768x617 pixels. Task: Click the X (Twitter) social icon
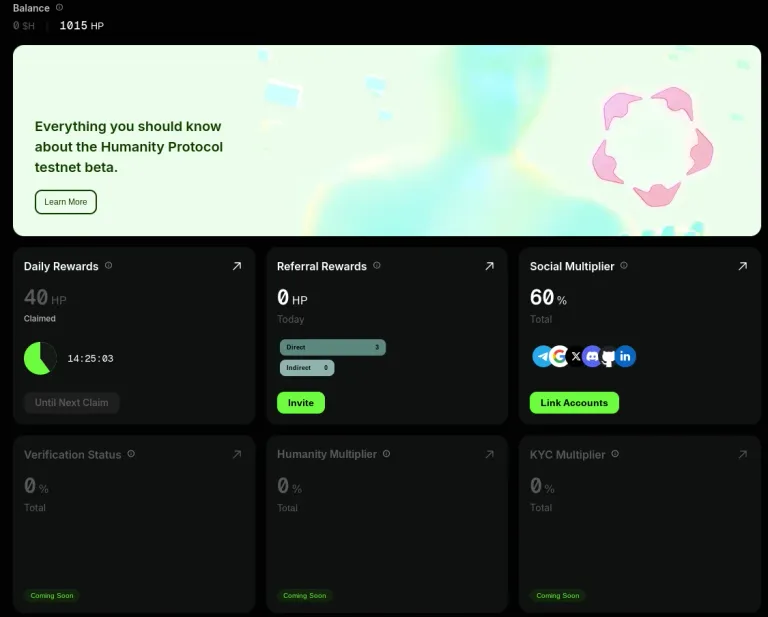[576, 356]
